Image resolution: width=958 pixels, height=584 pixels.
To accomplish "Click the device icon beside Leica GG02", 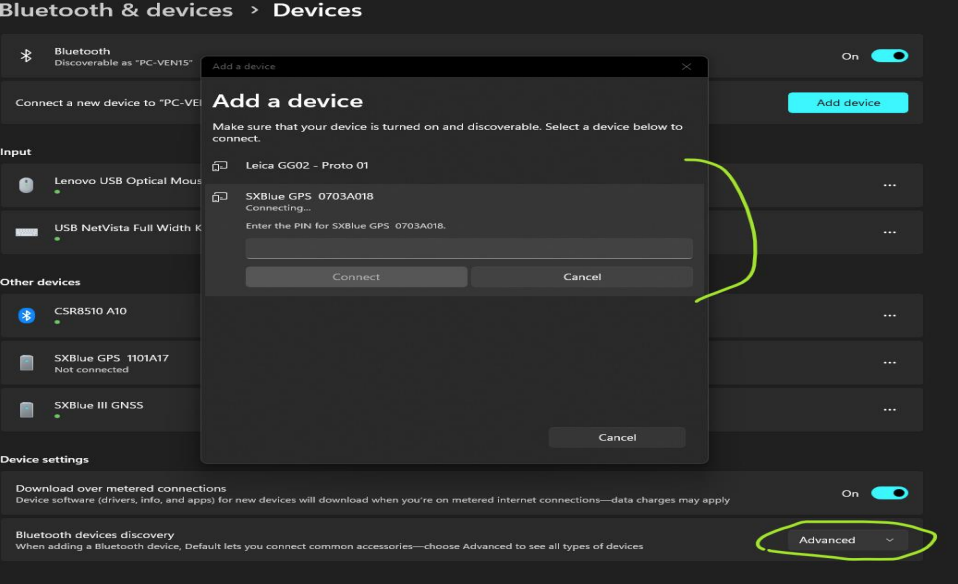I will 220,166.
